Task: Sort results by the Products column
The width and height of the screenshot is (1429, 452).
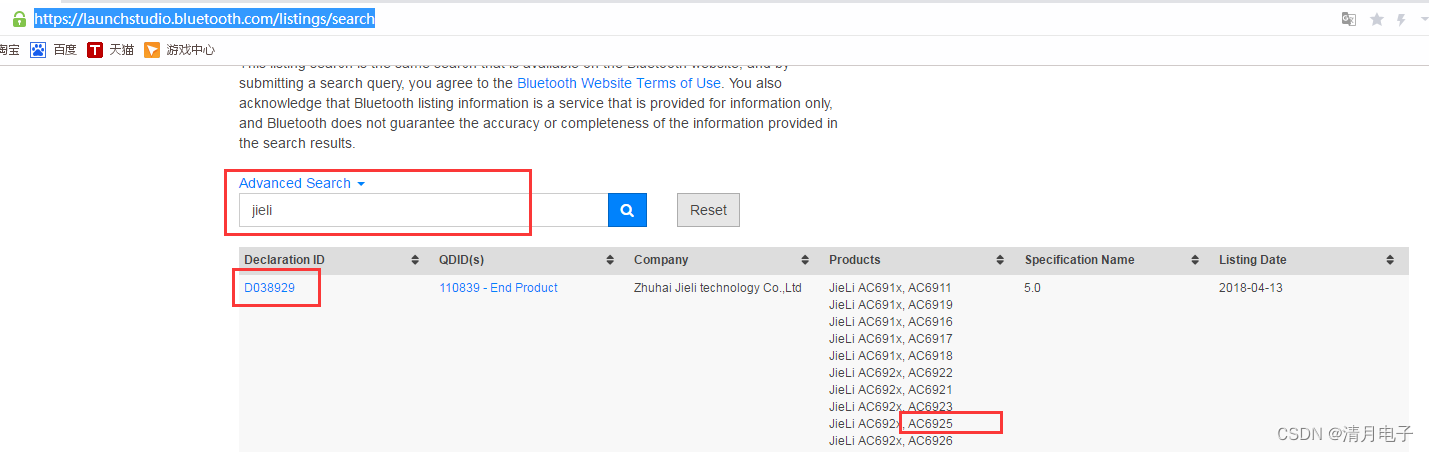Action: tap(1000, 260)
